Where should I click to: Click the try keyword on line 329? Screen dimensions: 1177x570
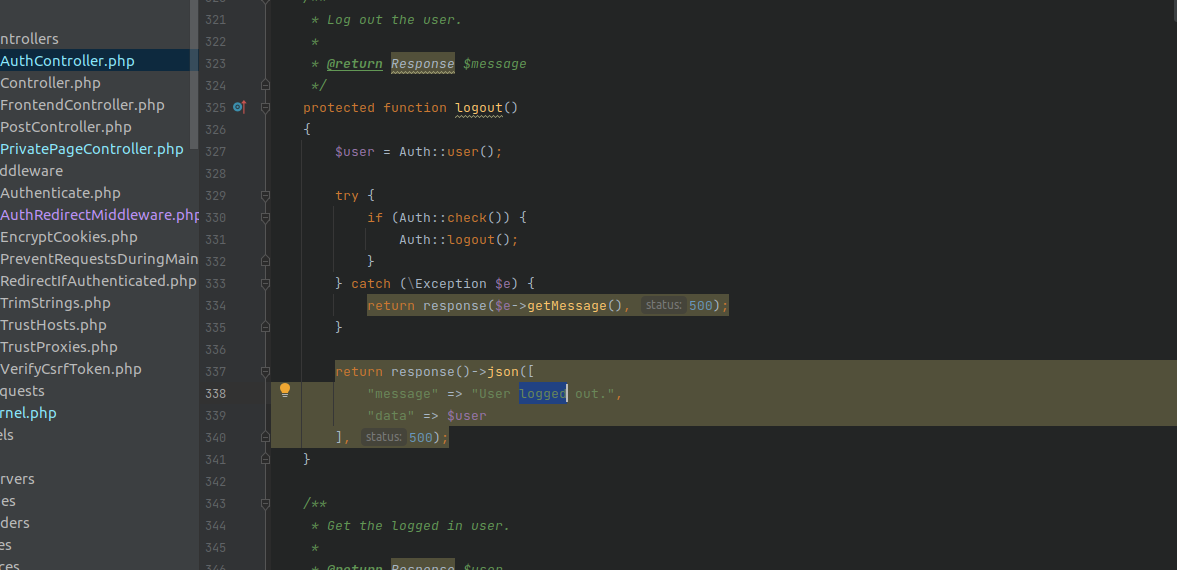point(347,195)
